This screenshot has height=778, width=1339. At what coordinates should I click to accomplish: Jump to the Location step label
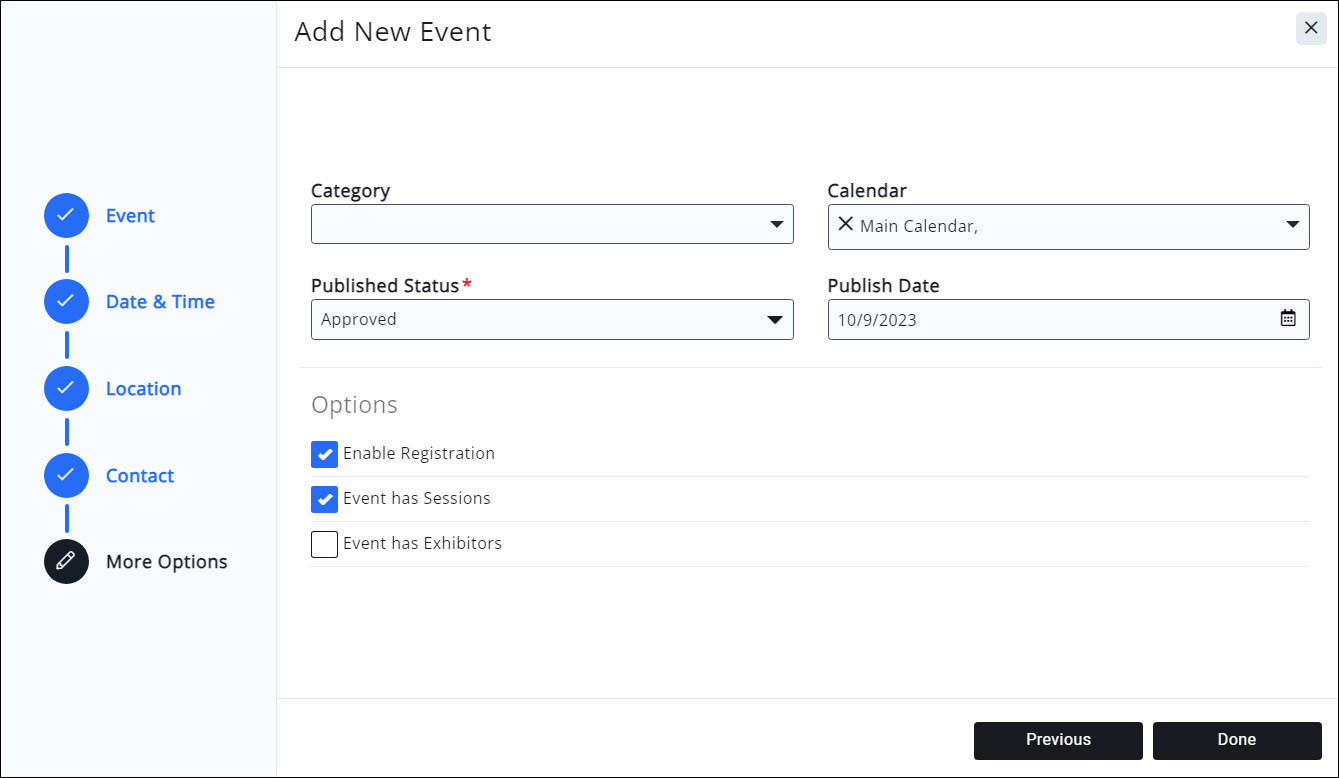click(143, 389)
